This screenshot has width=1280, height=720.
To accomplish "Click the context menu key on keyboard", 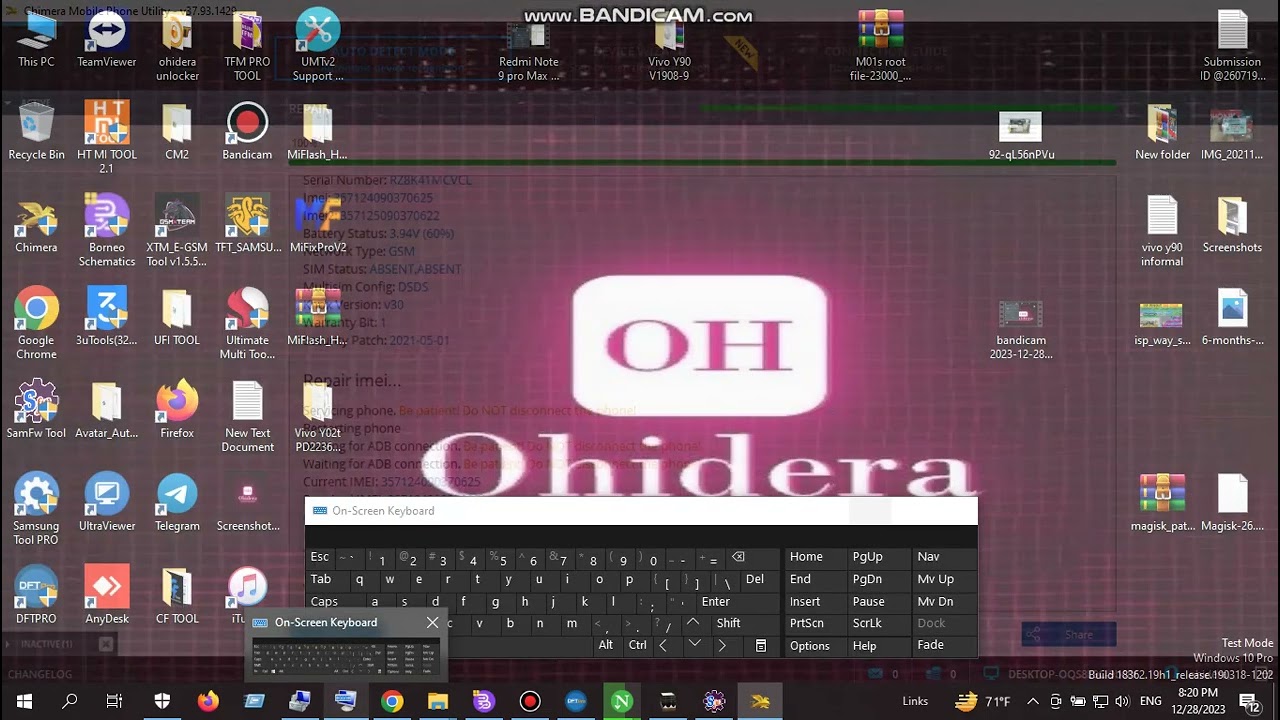I will (x=761, y=646).
